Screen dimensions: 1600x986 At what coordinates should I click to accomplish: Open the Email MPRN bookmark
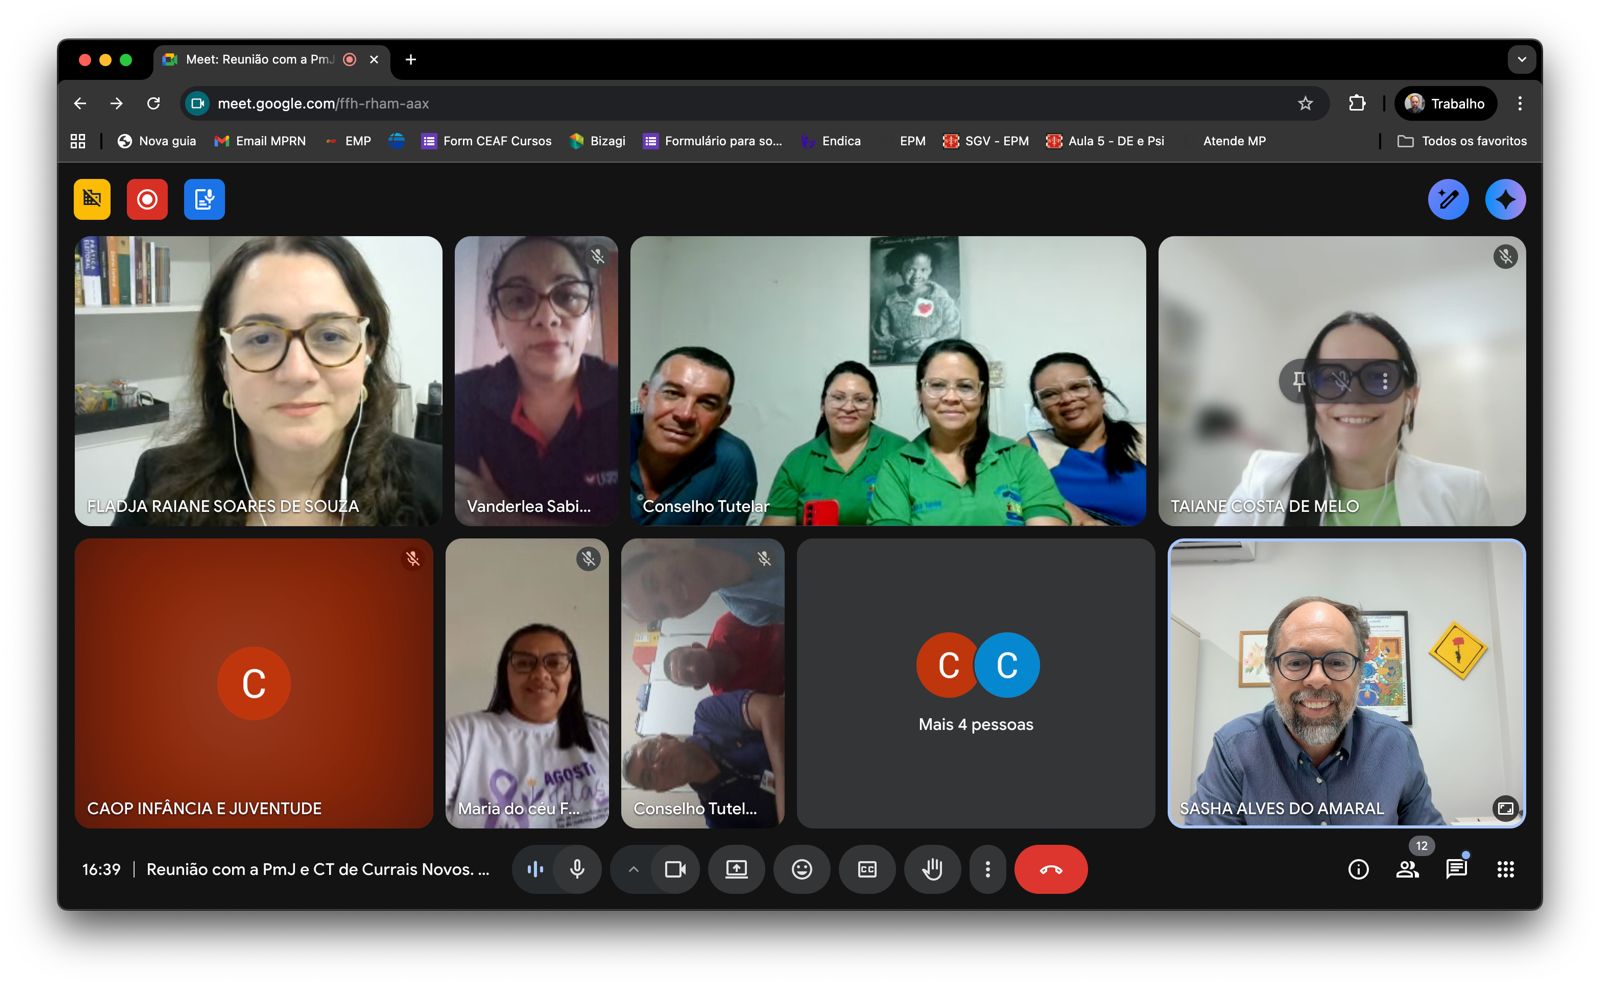[x=260, y=141]
